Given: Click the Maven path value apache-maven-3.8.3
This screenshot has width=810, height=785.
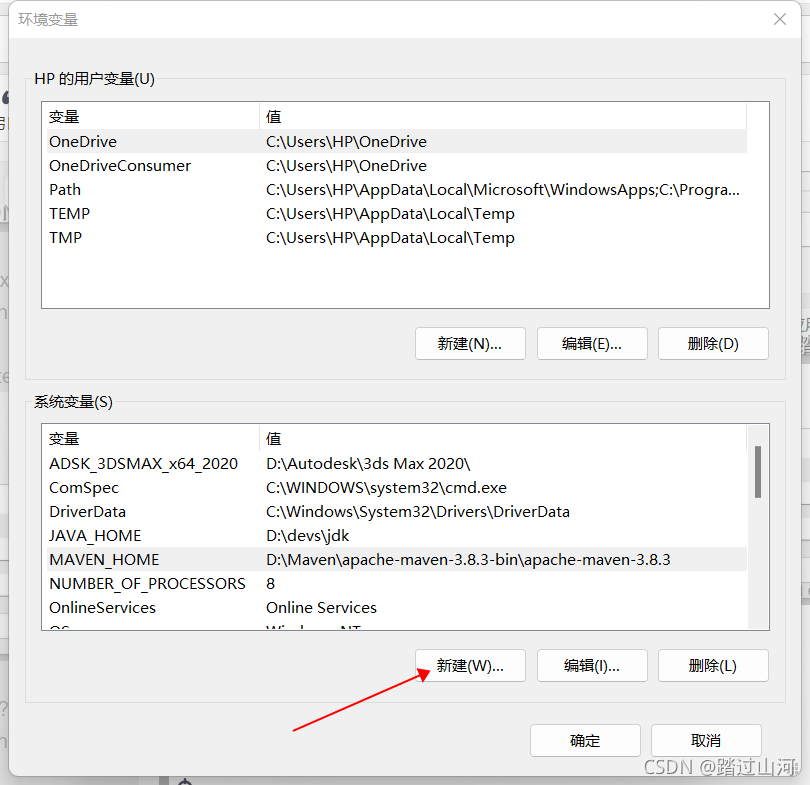Looking at the screenshot, I should (468, 560).
